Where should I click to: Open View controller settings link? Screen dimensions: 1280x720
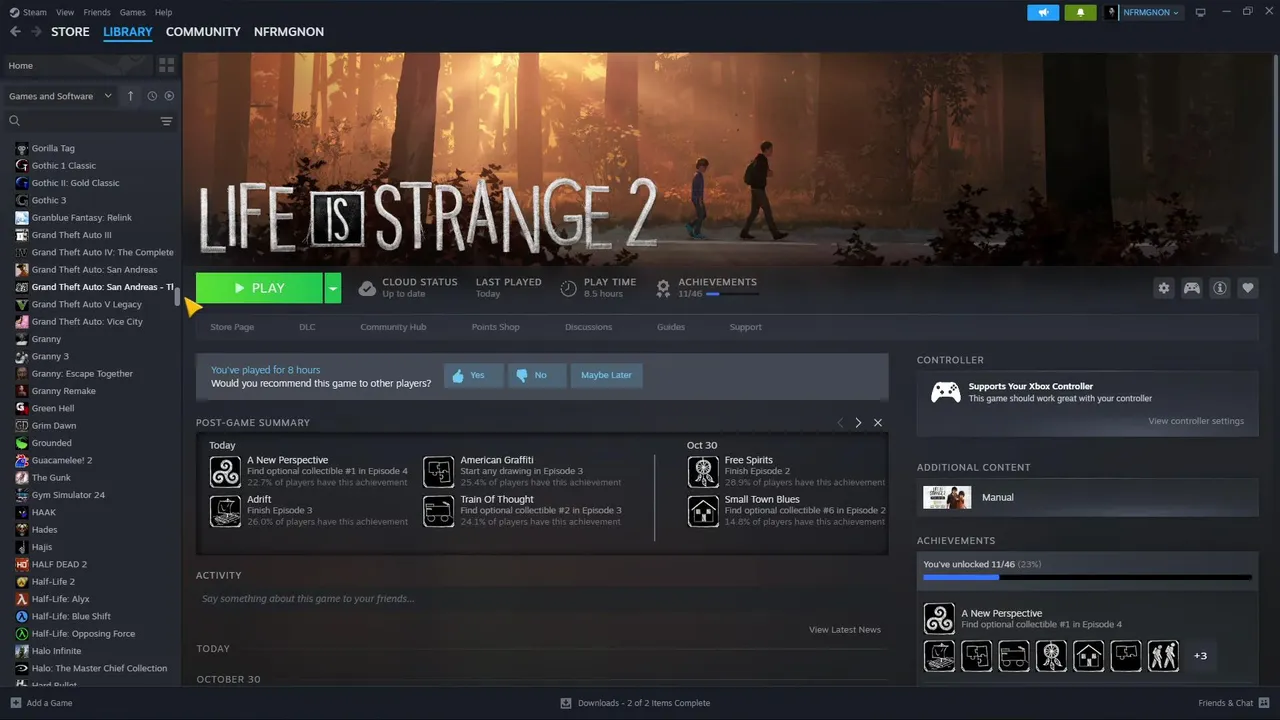click(x=1196, y=421)
